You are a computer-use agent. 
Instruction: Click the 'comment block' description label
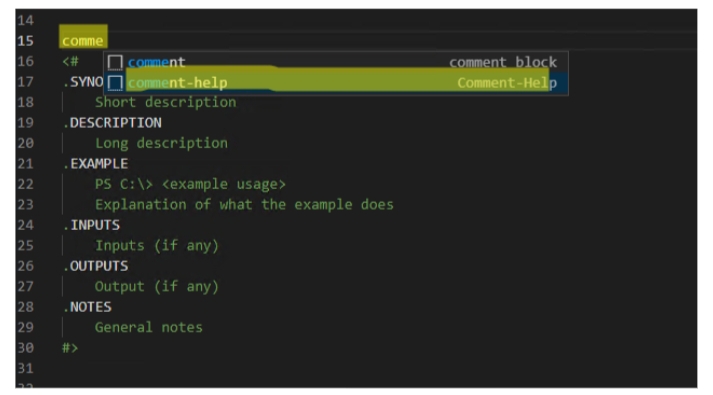(x=503, y=62)
